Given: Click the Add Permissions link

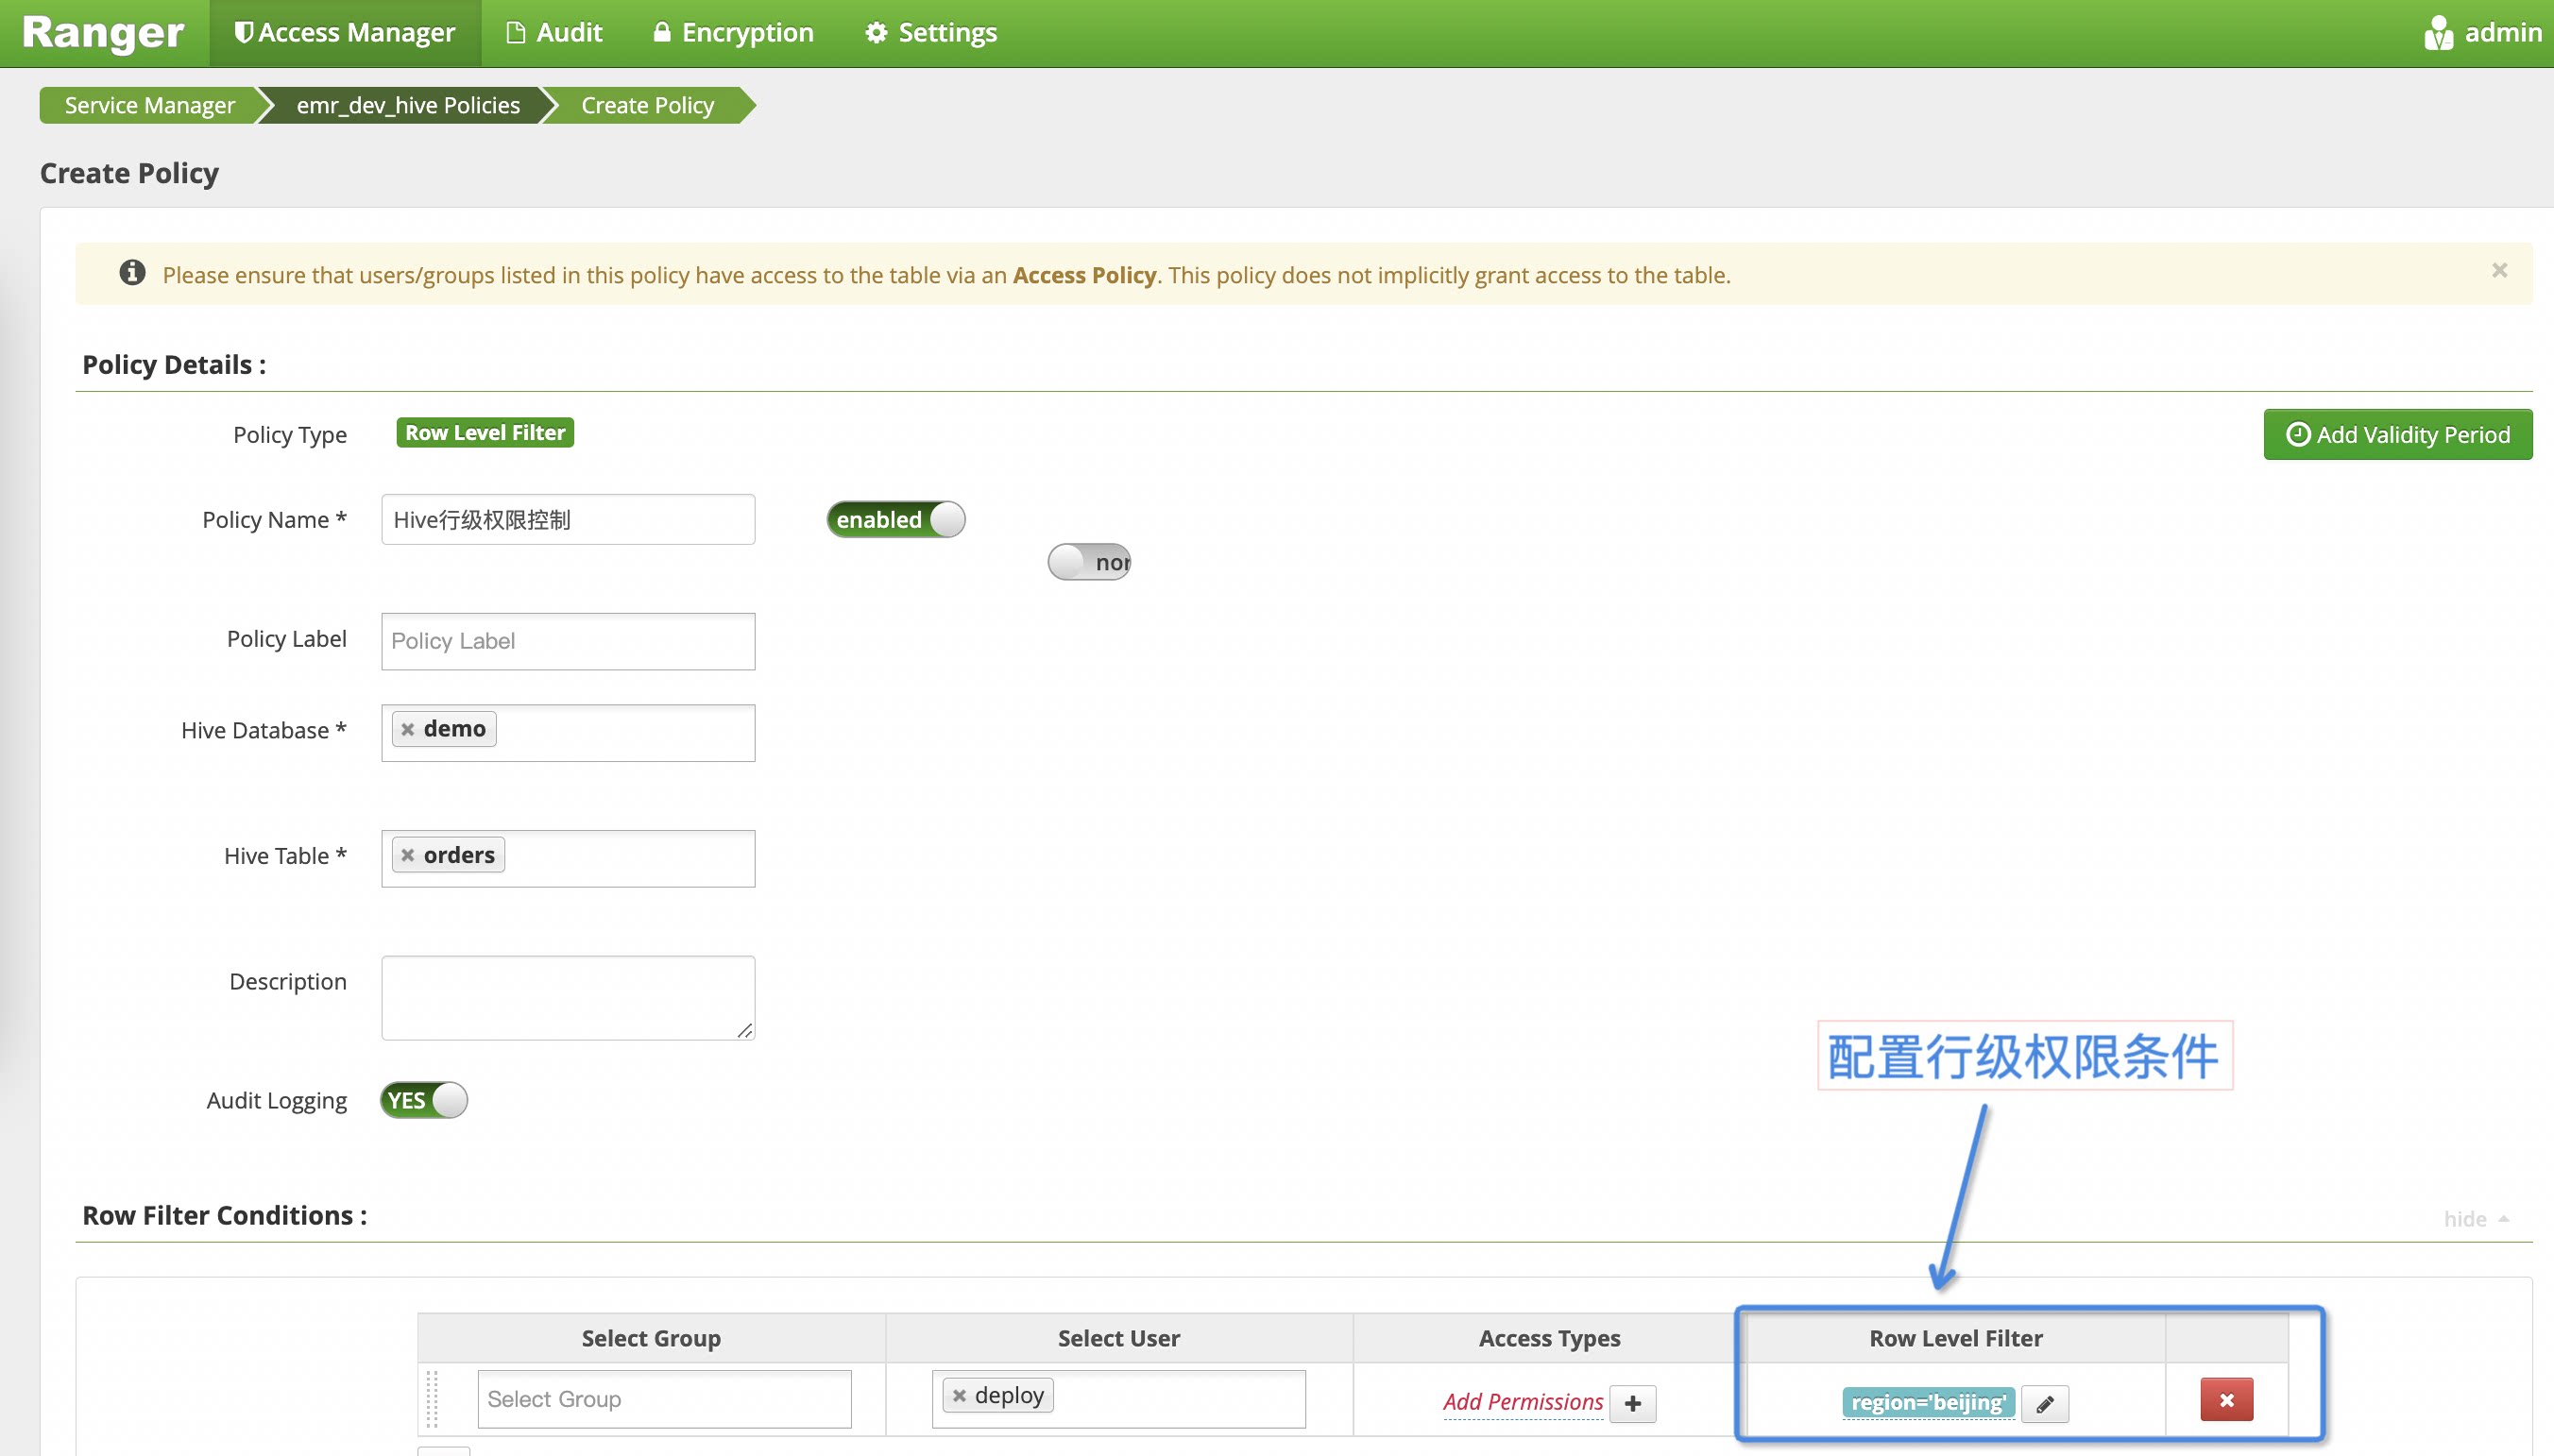Looking at the screenshot, I should pos(1522,1402).
